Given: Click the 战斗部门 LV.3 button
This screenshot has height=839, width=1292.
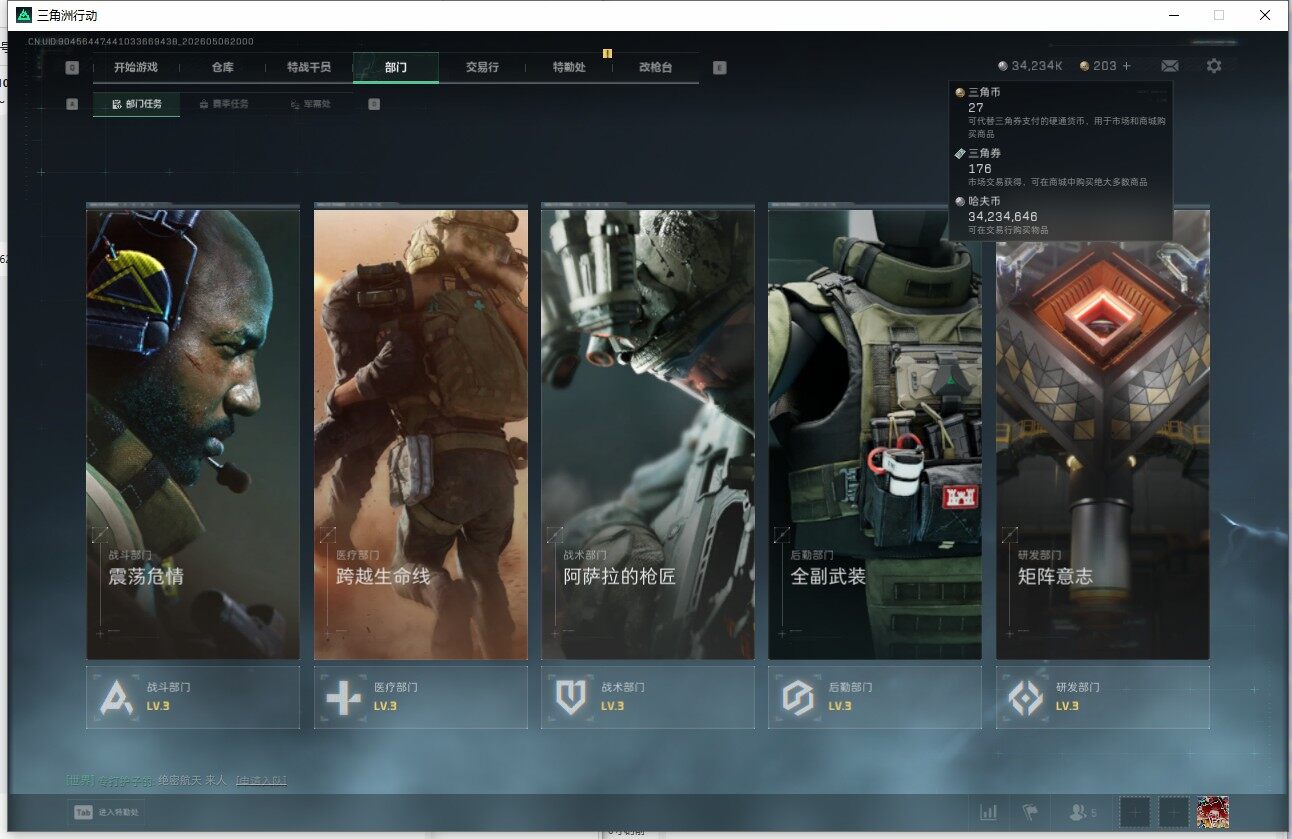Looking at the screenshot, I should click(193, 697).
